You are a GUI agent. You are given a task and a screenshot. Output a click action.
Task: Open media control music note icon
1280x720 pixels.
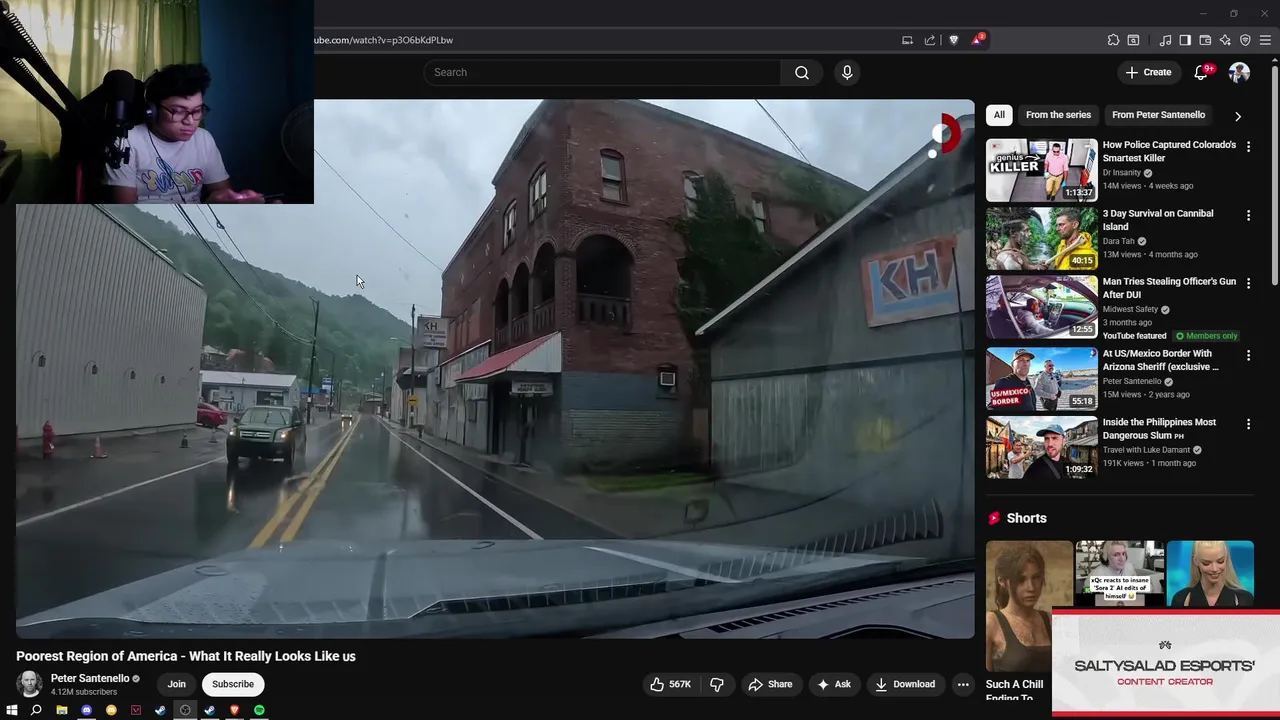tap(1165, 40)
